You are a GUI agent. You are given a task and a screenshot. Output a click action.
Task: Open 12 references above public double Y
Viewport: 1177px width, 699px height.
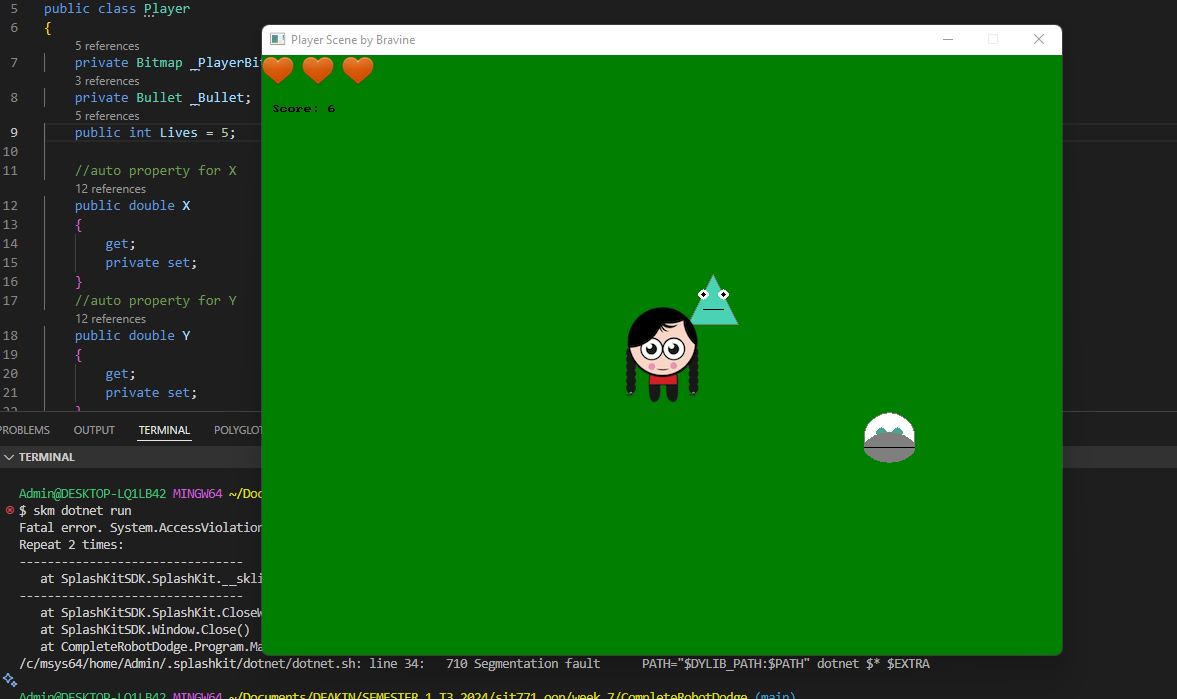pyautogui.click(x=110, y=318)
